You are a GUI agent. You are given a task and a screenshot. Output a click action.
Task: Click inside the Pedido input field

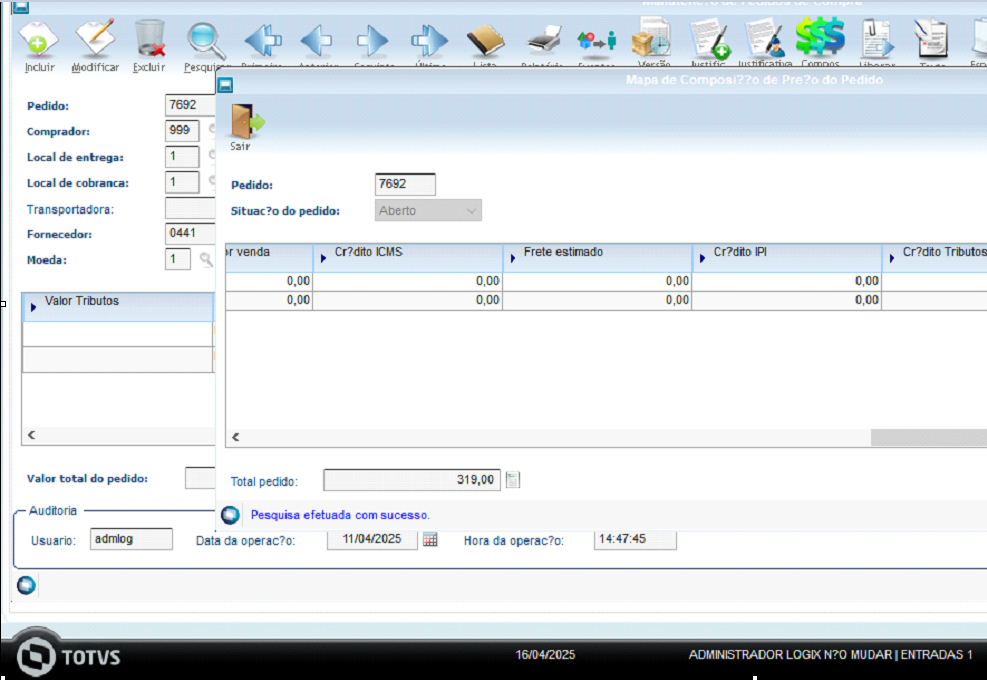point(404,184)
